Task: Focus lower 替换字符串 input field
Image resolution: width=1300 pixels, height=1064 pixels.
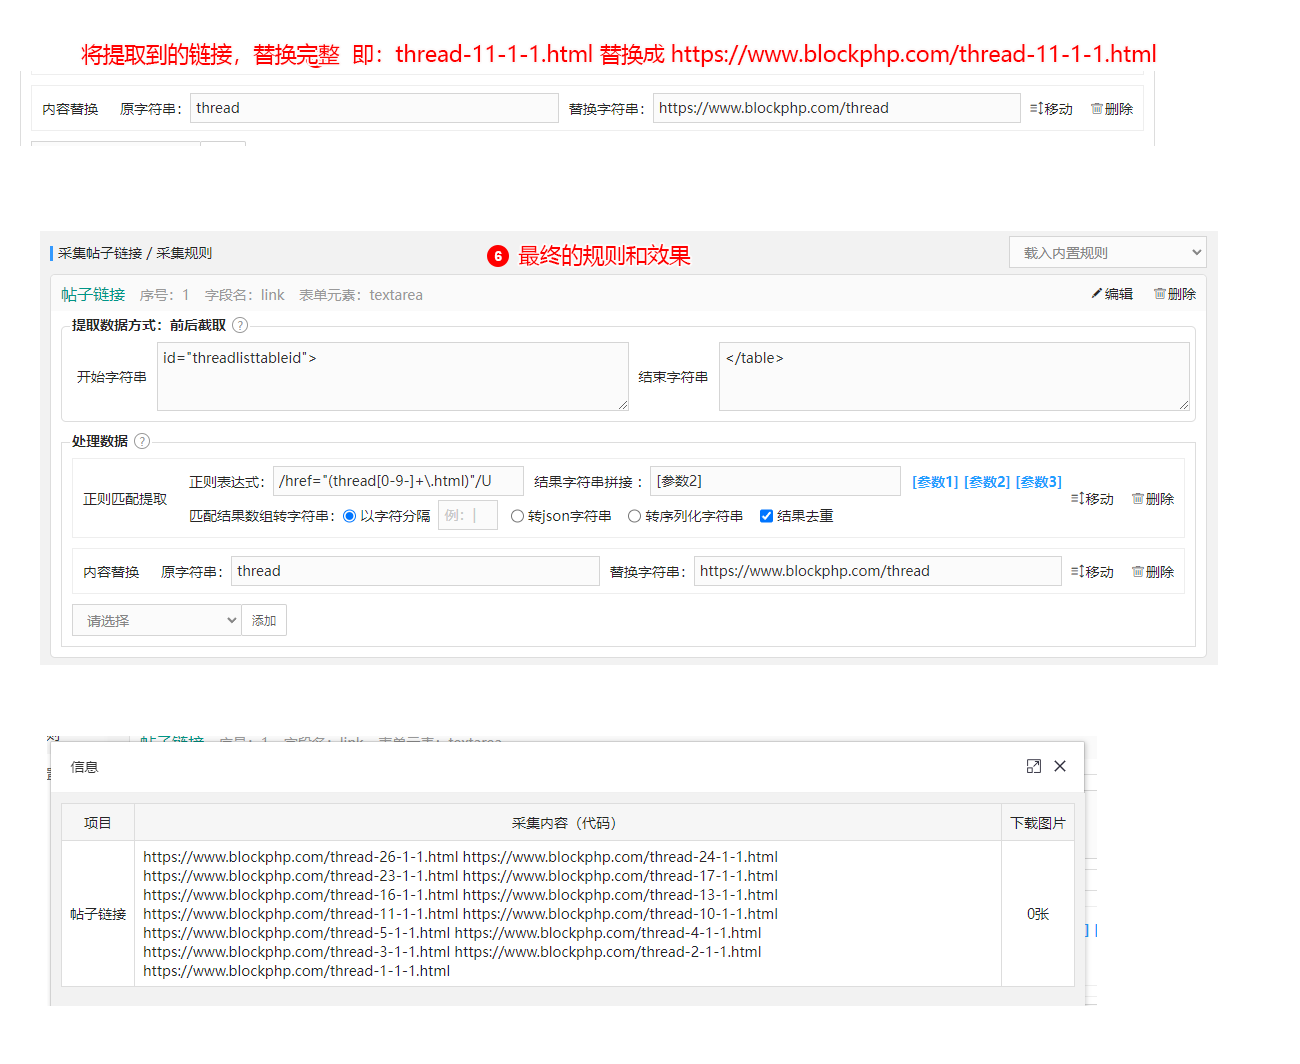Action: tap(878, 571)
